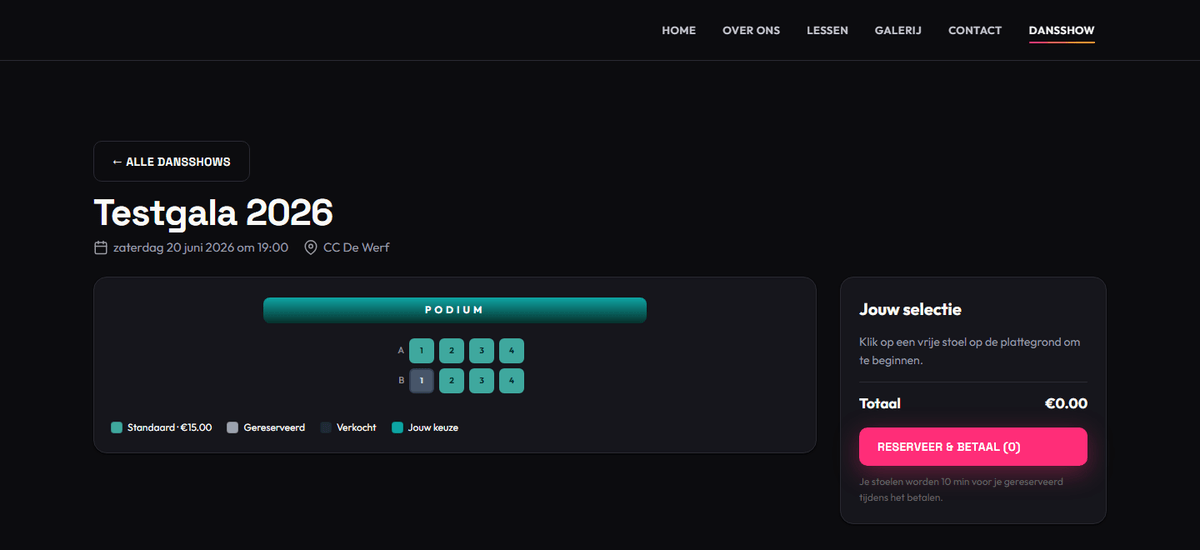Viewport: 1200px width, 550px height.
Task: Choose seat B3 in row B
Action: pyautogui.click(x=482, y=381)
